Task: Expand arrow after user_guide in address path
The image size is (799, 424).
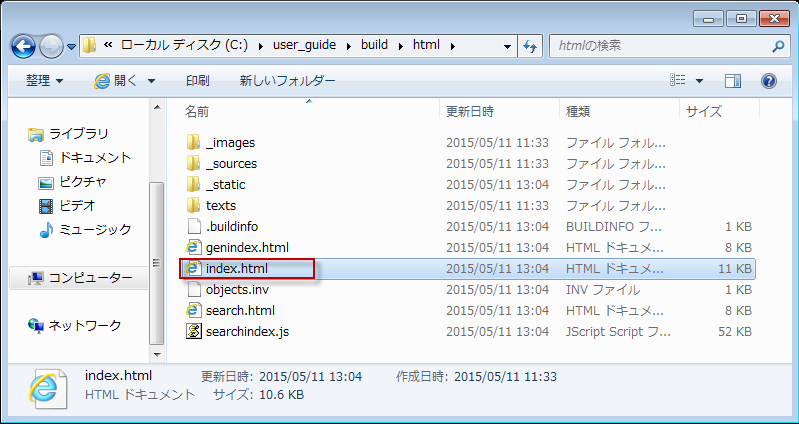Action: (x=349, y=46)
